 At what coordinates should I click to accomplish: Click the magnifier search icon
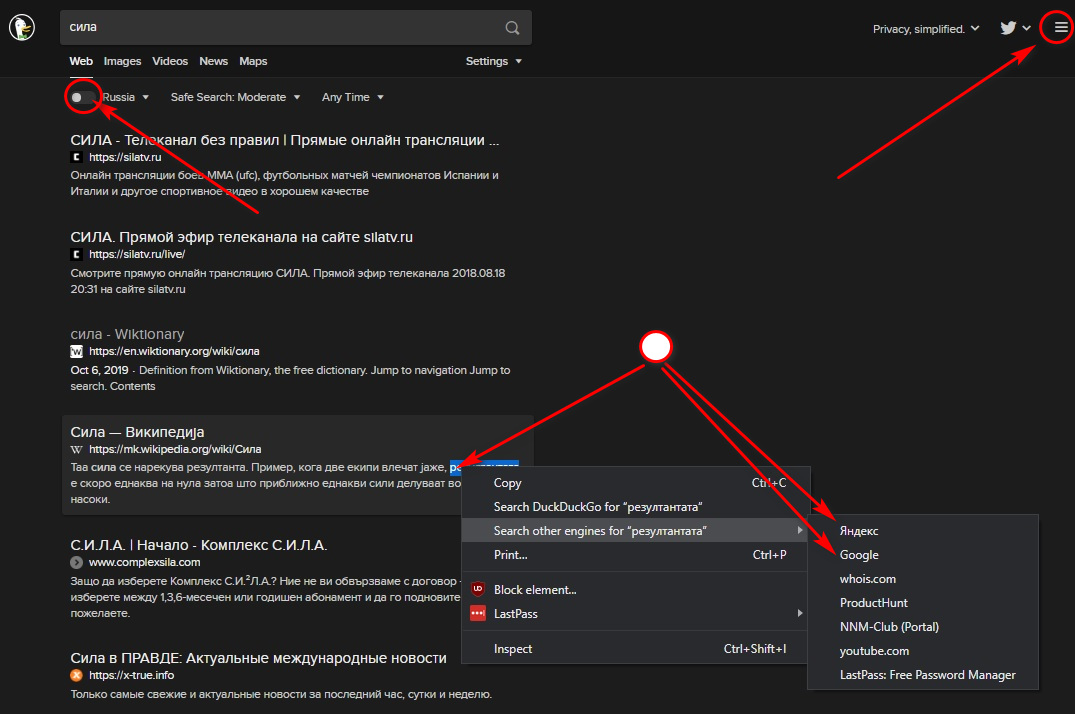pos(512,28)
